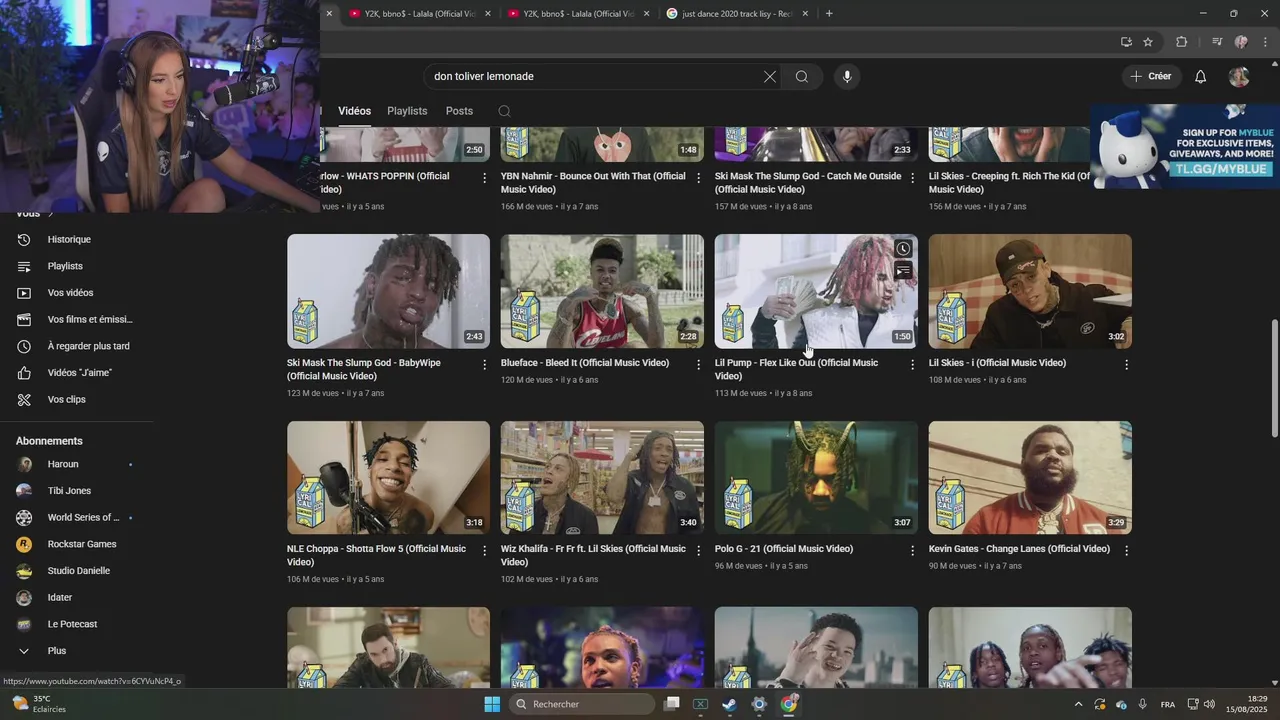Open Chrome from the taskbar
Image resolution: width=1280 pixels, height=720 pixels.
[x=788, y=704]
